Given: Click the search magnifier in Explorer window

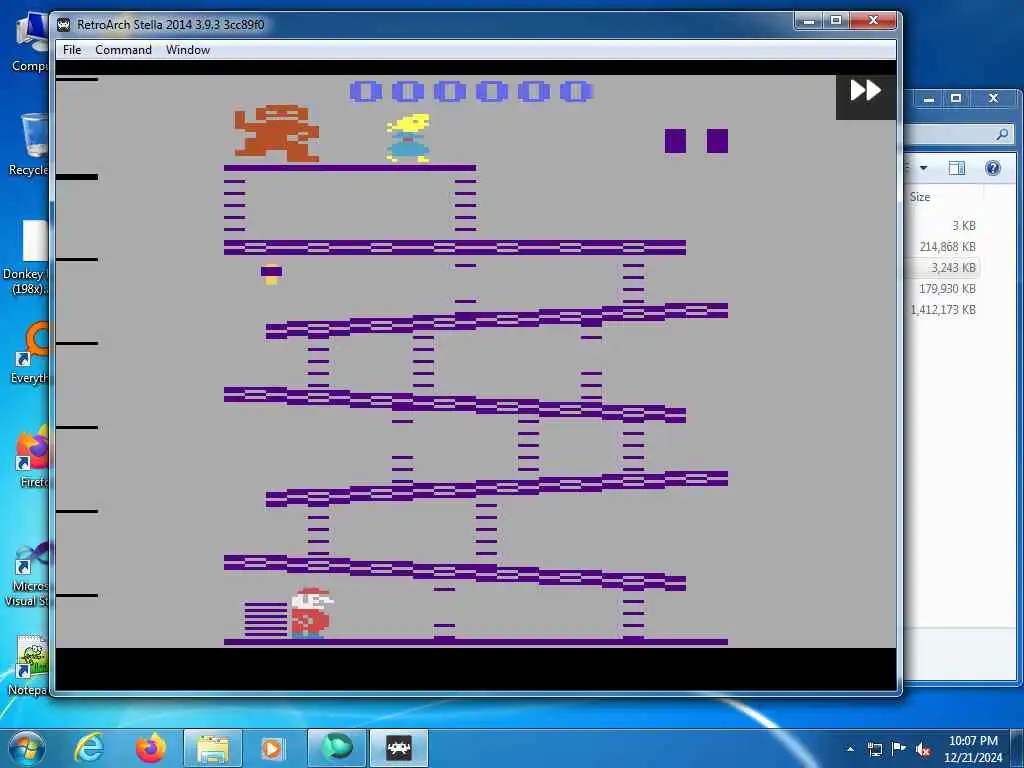Looking at the screenshot, I should coord(1002,135).
